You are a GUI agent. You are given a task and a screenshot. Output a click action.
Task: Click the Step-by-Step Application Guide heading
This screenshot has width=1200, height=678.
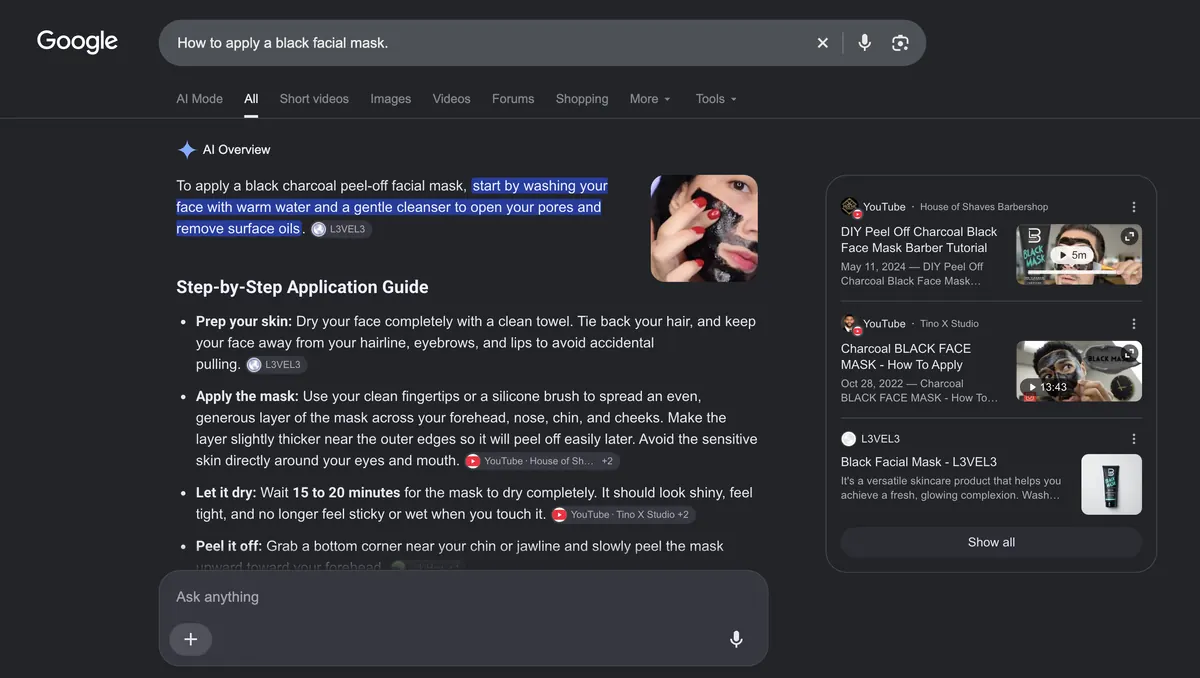click(x=302, y=287)
